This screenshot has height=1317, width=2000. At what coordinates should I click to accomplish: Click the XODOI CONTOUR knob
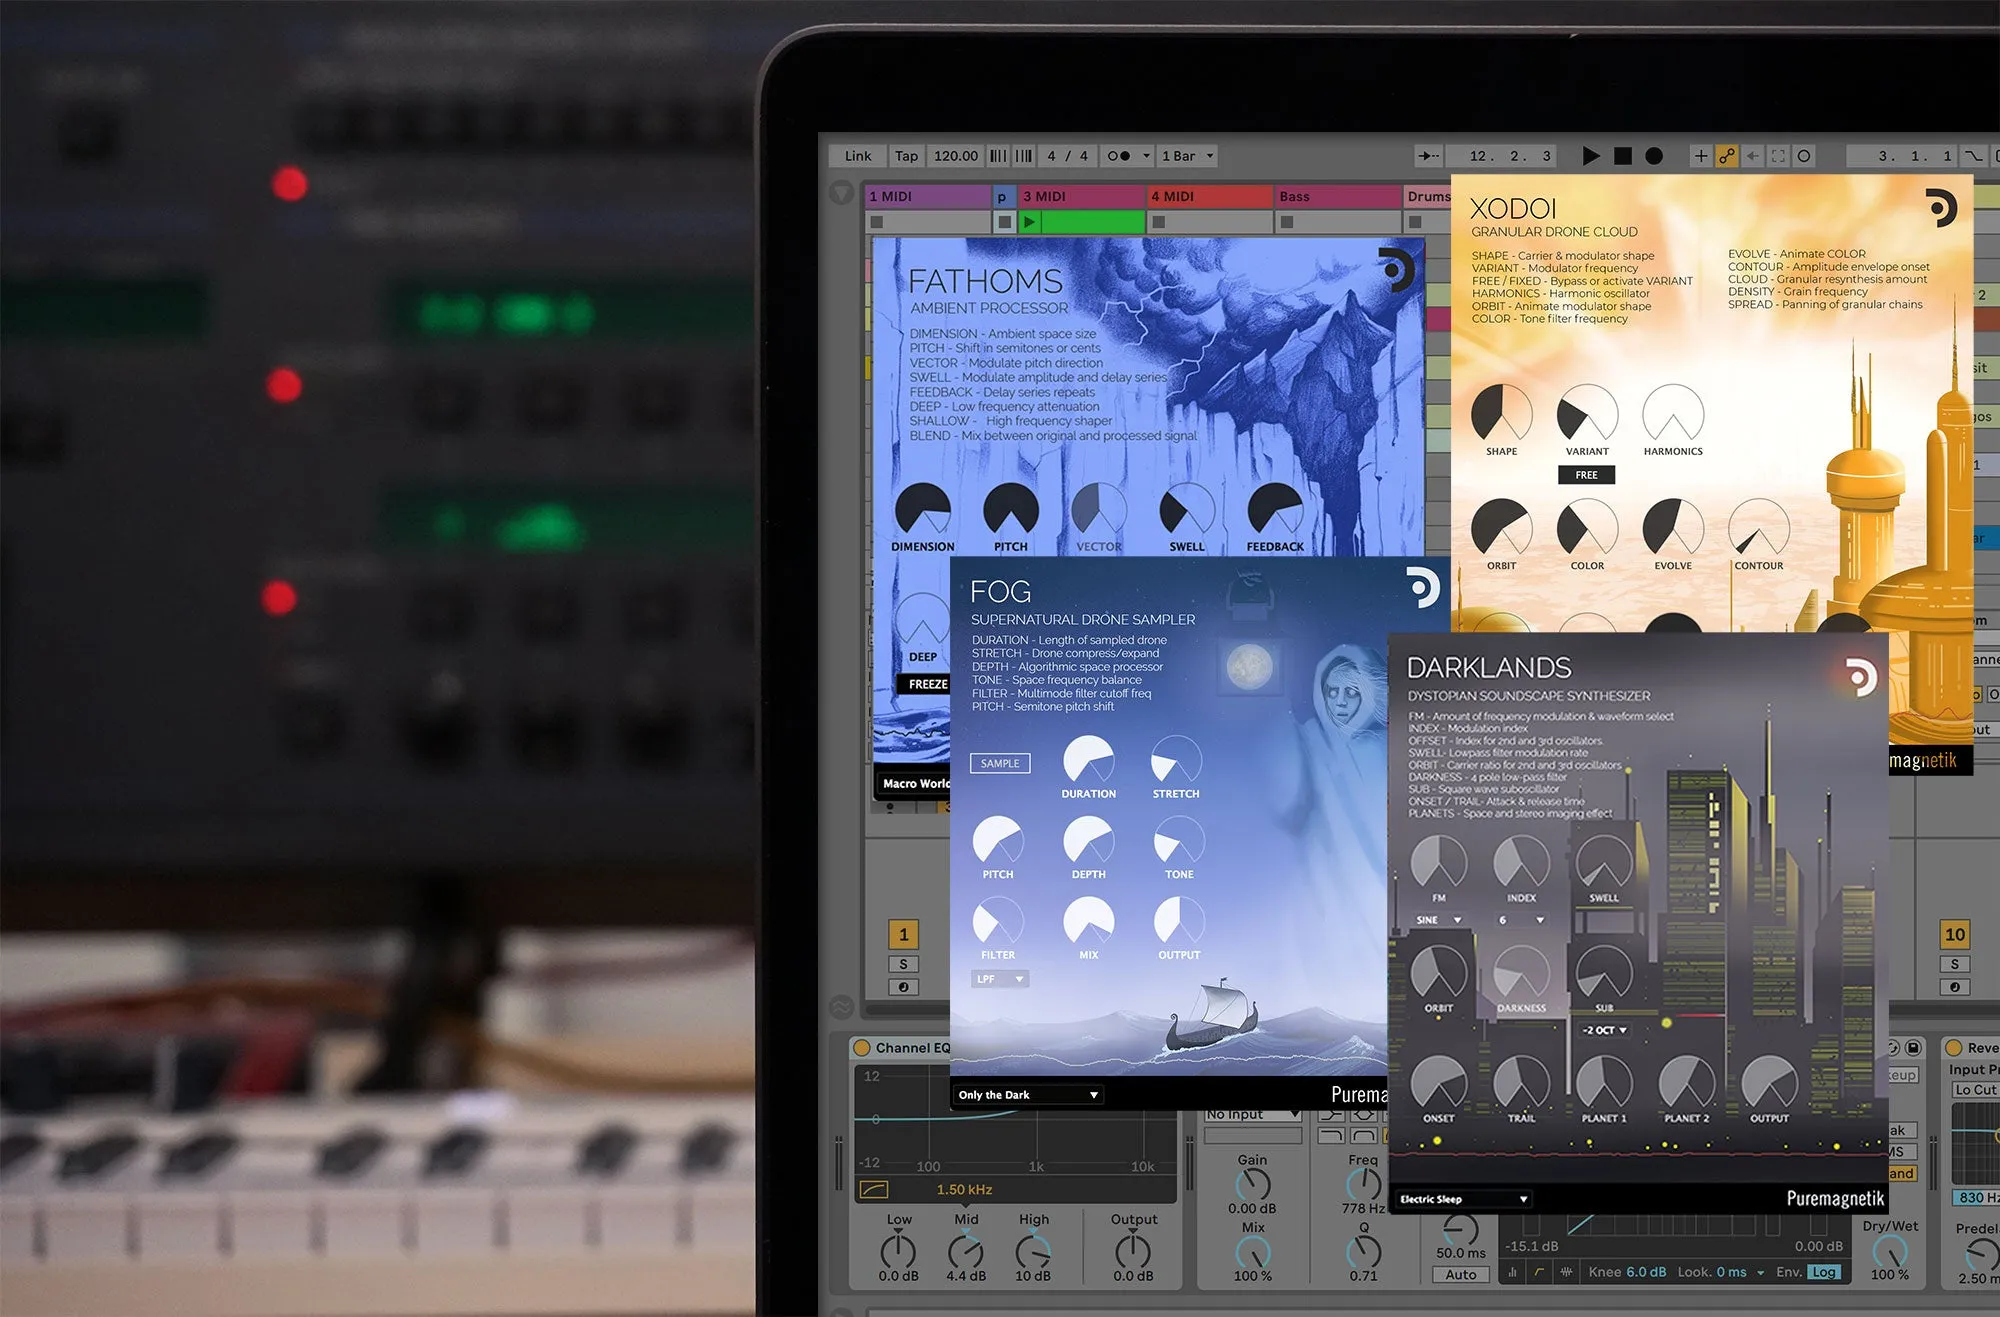tap(1758, 527)
